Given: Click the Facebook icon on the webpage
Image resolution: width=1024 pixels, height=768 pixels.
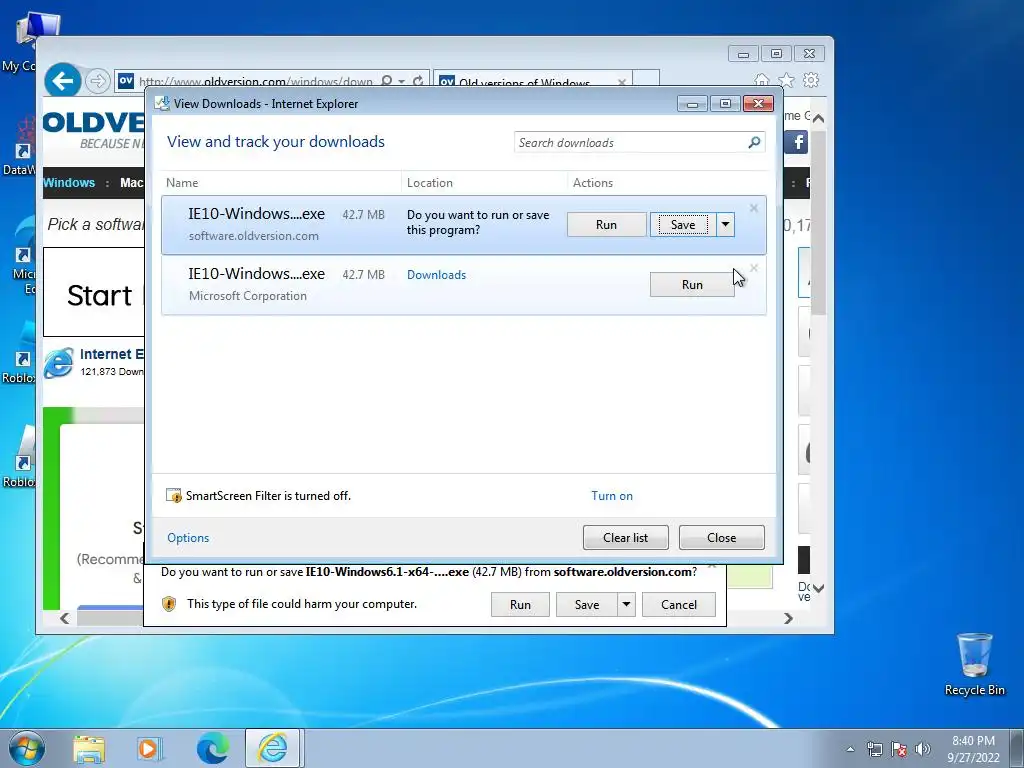Looking at the screenshot, I should [797, 142].
